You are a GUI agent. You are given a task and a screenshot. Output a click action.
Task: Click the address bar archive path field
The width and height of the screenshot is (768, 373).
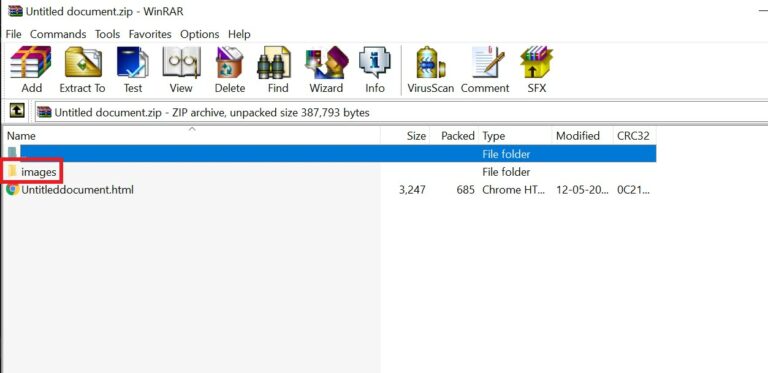[x=402, y=113]
